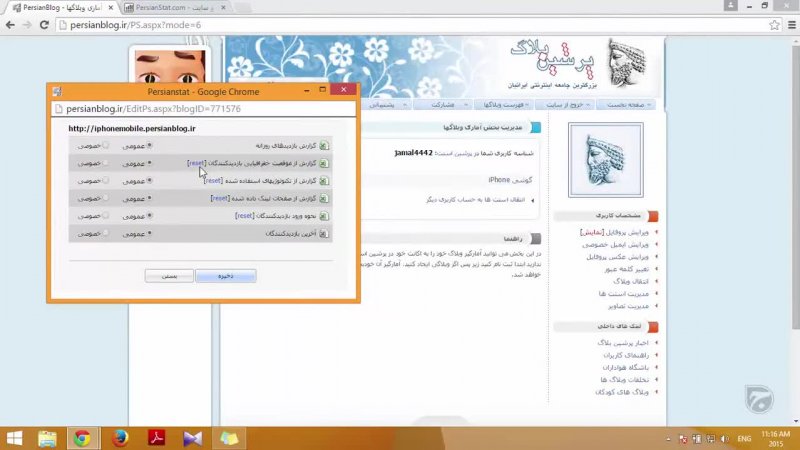Reload the persianblog.ir page
Screen dimensions: 800x450
point(44,24)
